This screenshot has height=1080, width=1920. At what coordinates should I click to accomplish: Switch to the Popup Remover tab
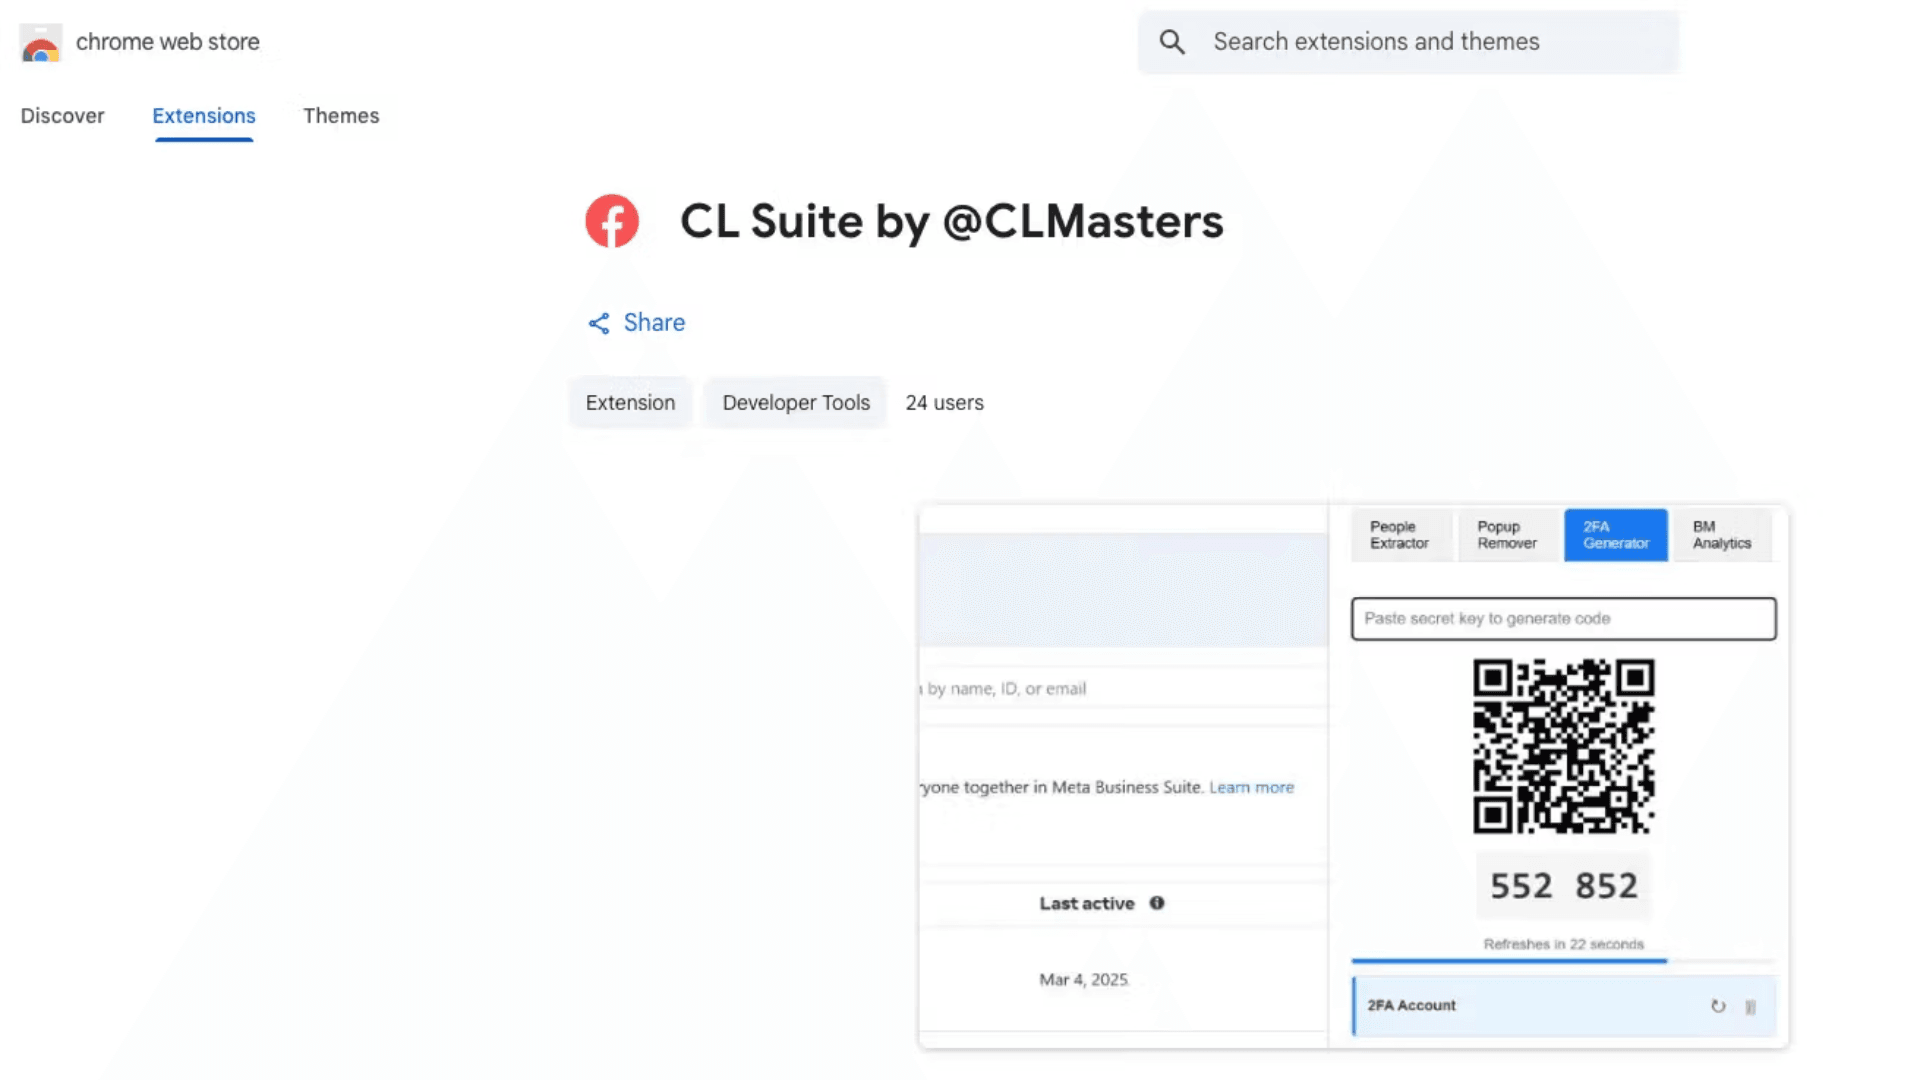[x=1507, y=535]
